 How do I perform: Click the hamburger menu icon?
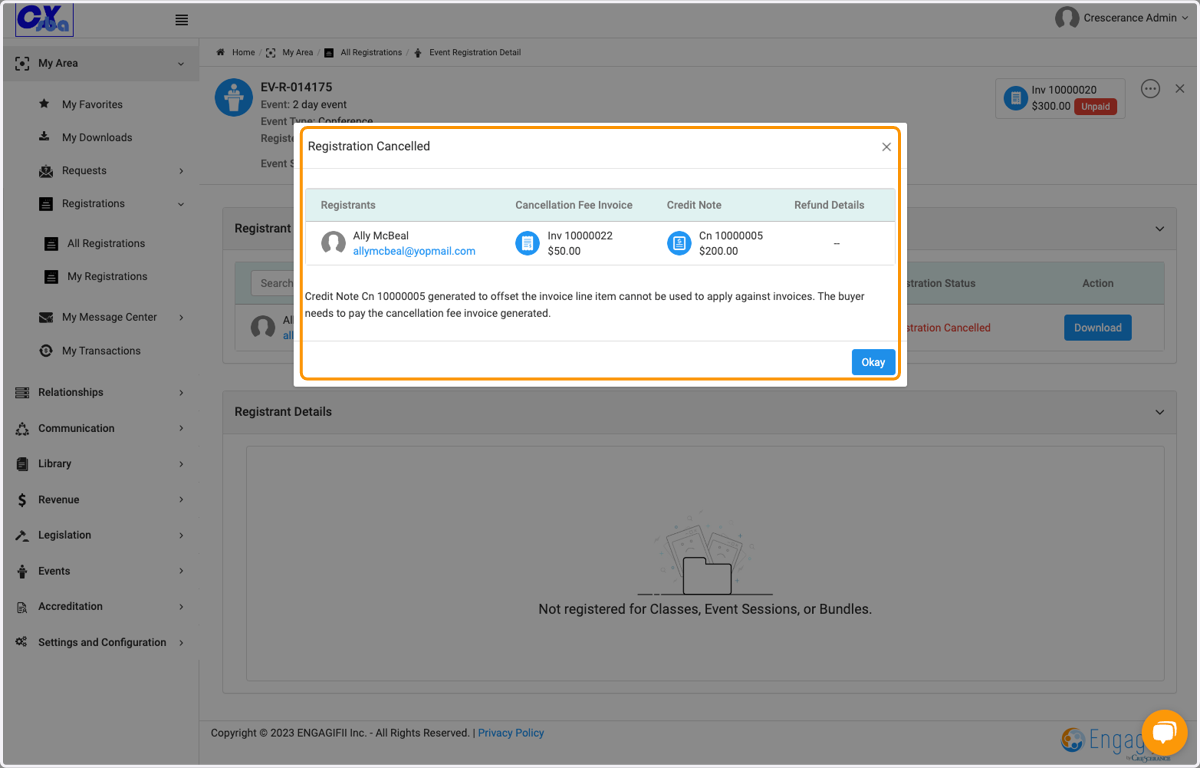(x=181, y=20)
